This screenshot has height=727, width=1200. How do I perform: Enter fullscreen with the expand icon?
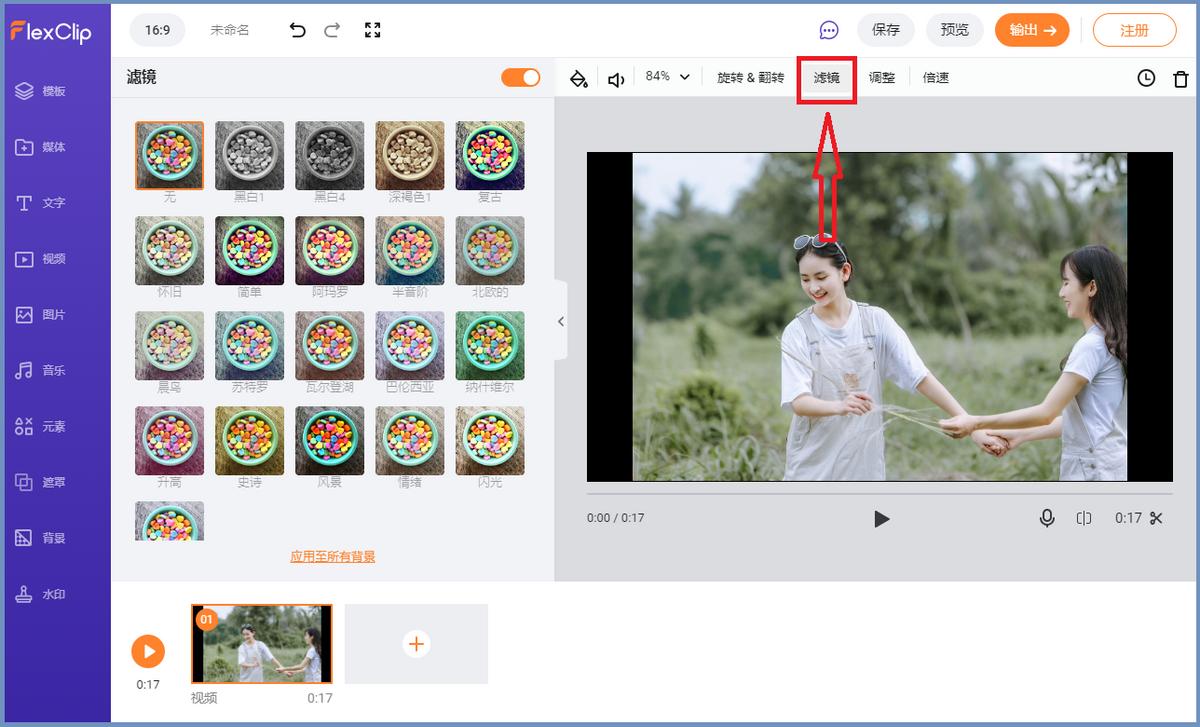click(373, 30)
